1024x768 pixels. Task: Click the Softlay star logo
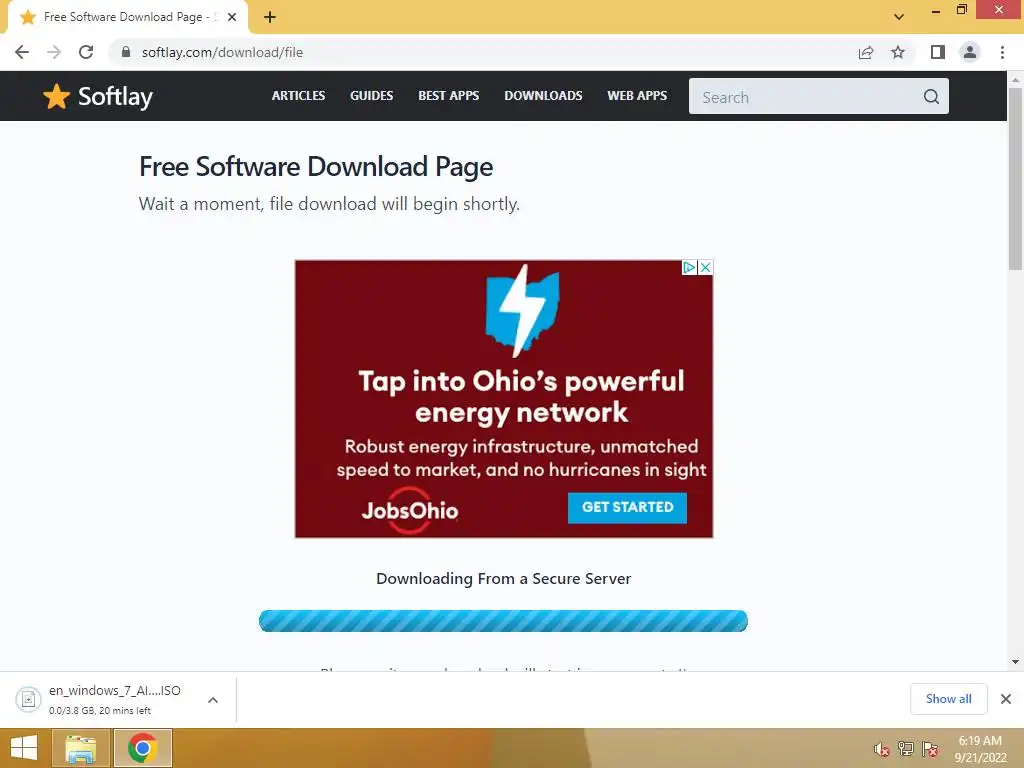[56, 97]
